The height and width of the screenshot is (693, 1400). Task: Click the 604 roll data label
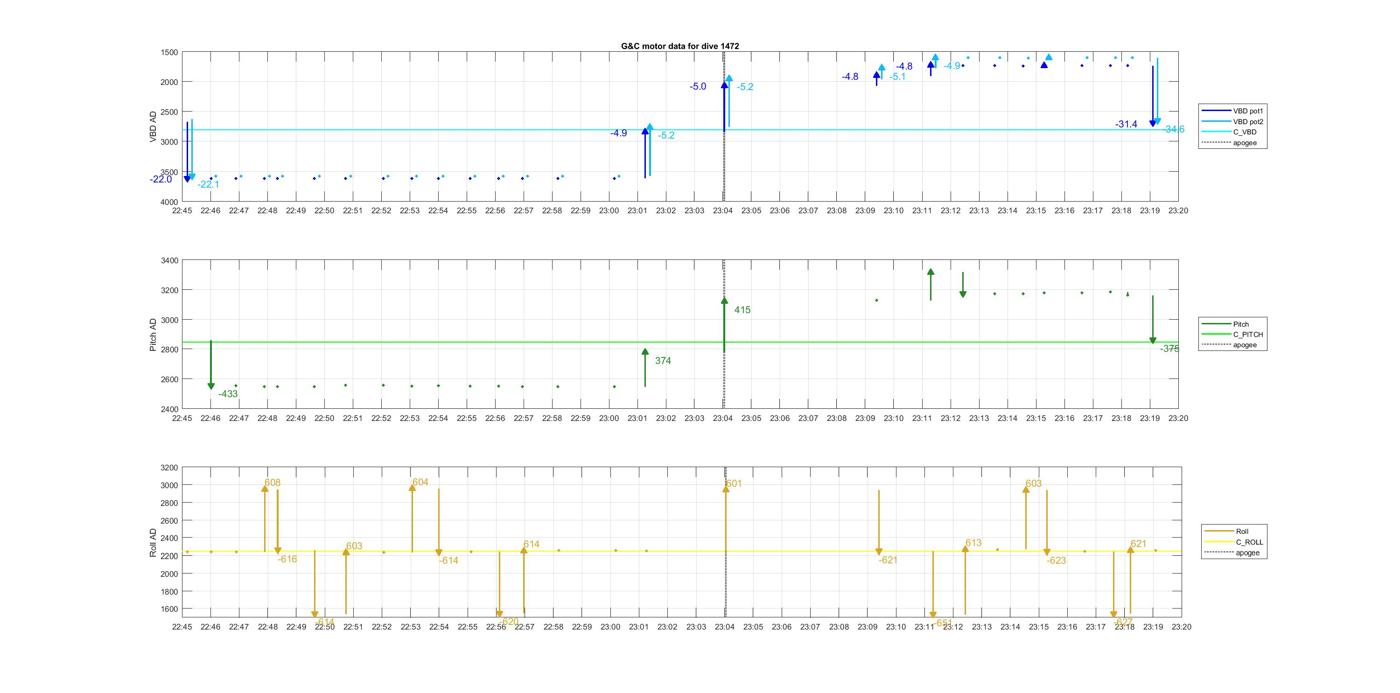coord(420,482)
